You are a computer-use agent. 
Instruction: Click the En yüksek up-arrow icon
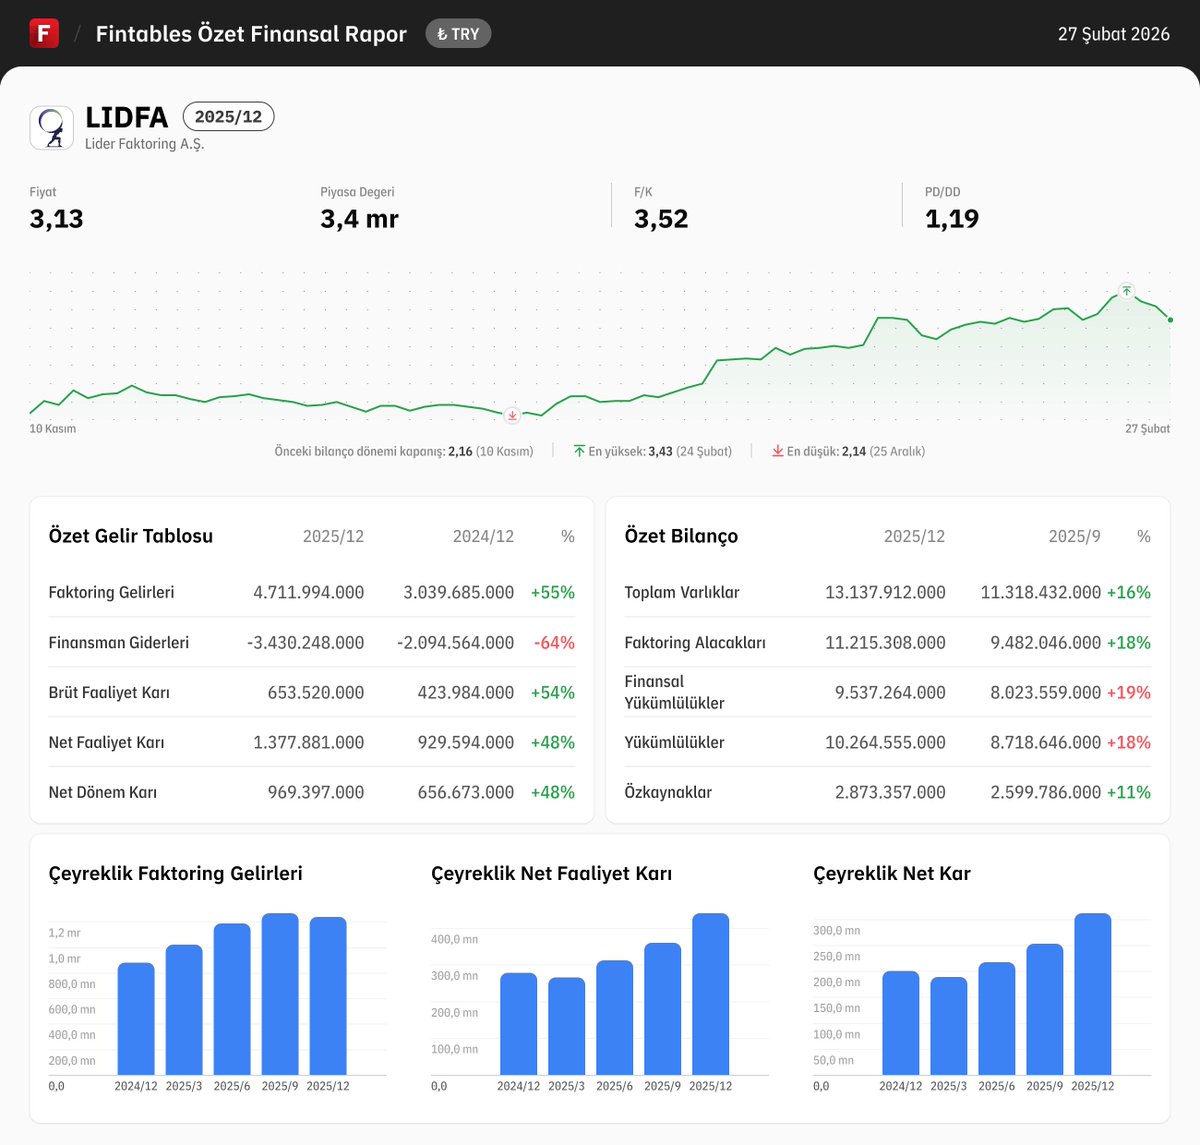(x=579, y=451)
